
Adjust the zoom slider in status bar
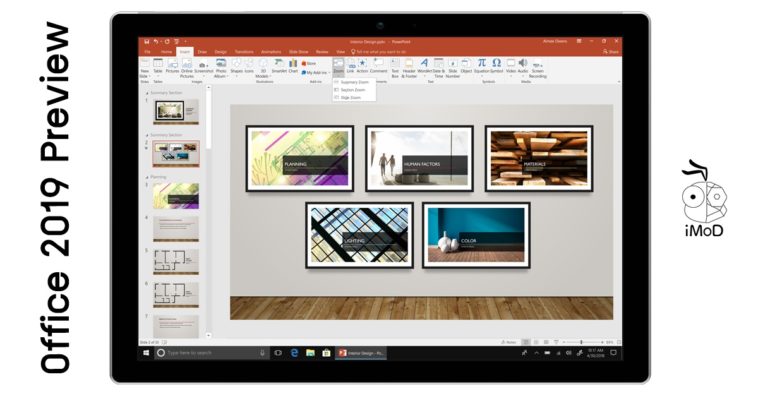click(582, 342)
